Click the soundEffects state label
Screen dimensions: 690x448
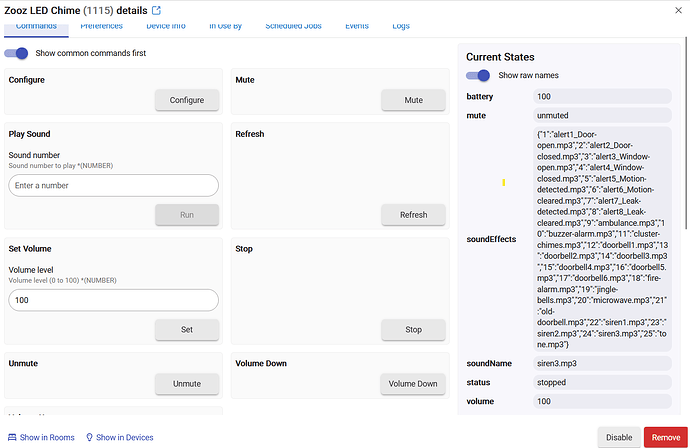point(491,239)
